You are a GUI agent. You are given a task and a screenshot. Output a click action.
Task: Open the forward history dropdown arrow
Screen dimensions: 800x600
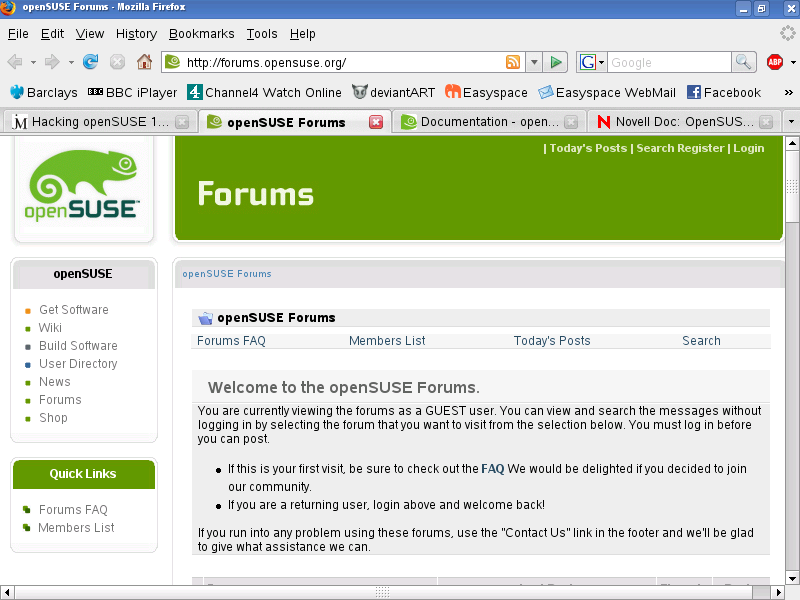coord(71,62)
